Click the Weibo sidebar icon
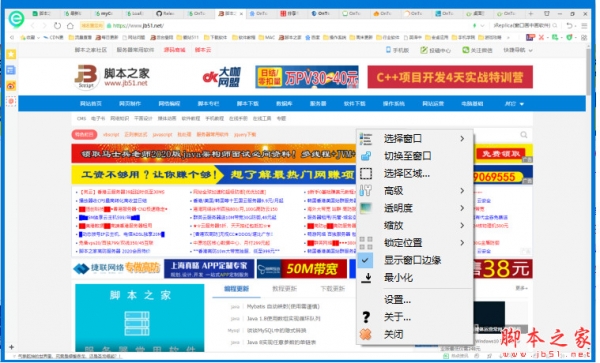Image resolution: width=600 pixels, height=363 pixels. tap(11, 86)
